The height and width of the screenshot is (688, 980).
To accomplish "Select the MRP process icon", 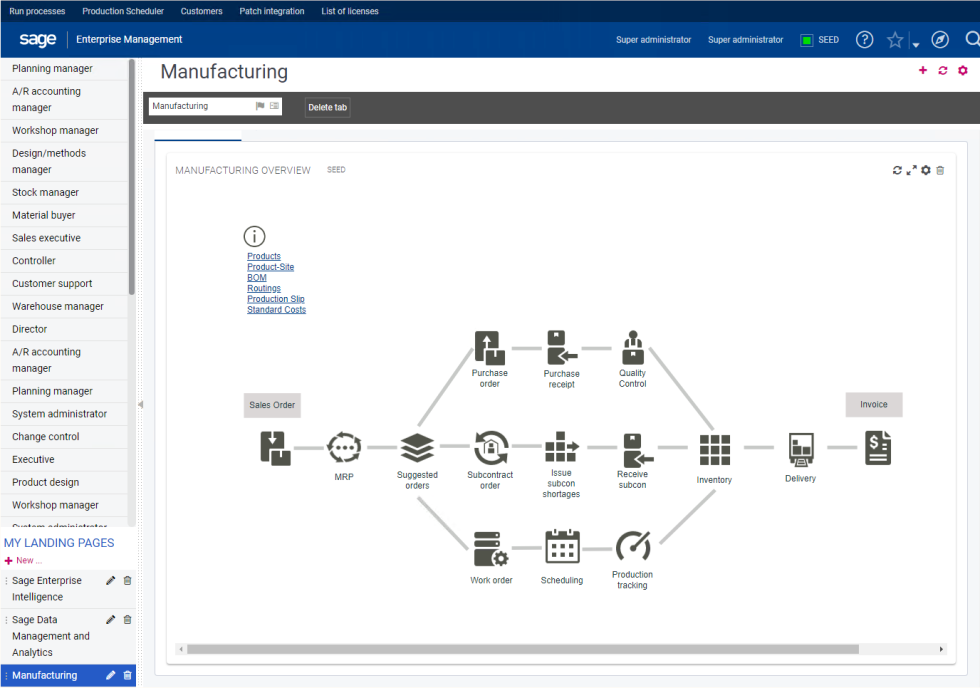I will point(344,448).
